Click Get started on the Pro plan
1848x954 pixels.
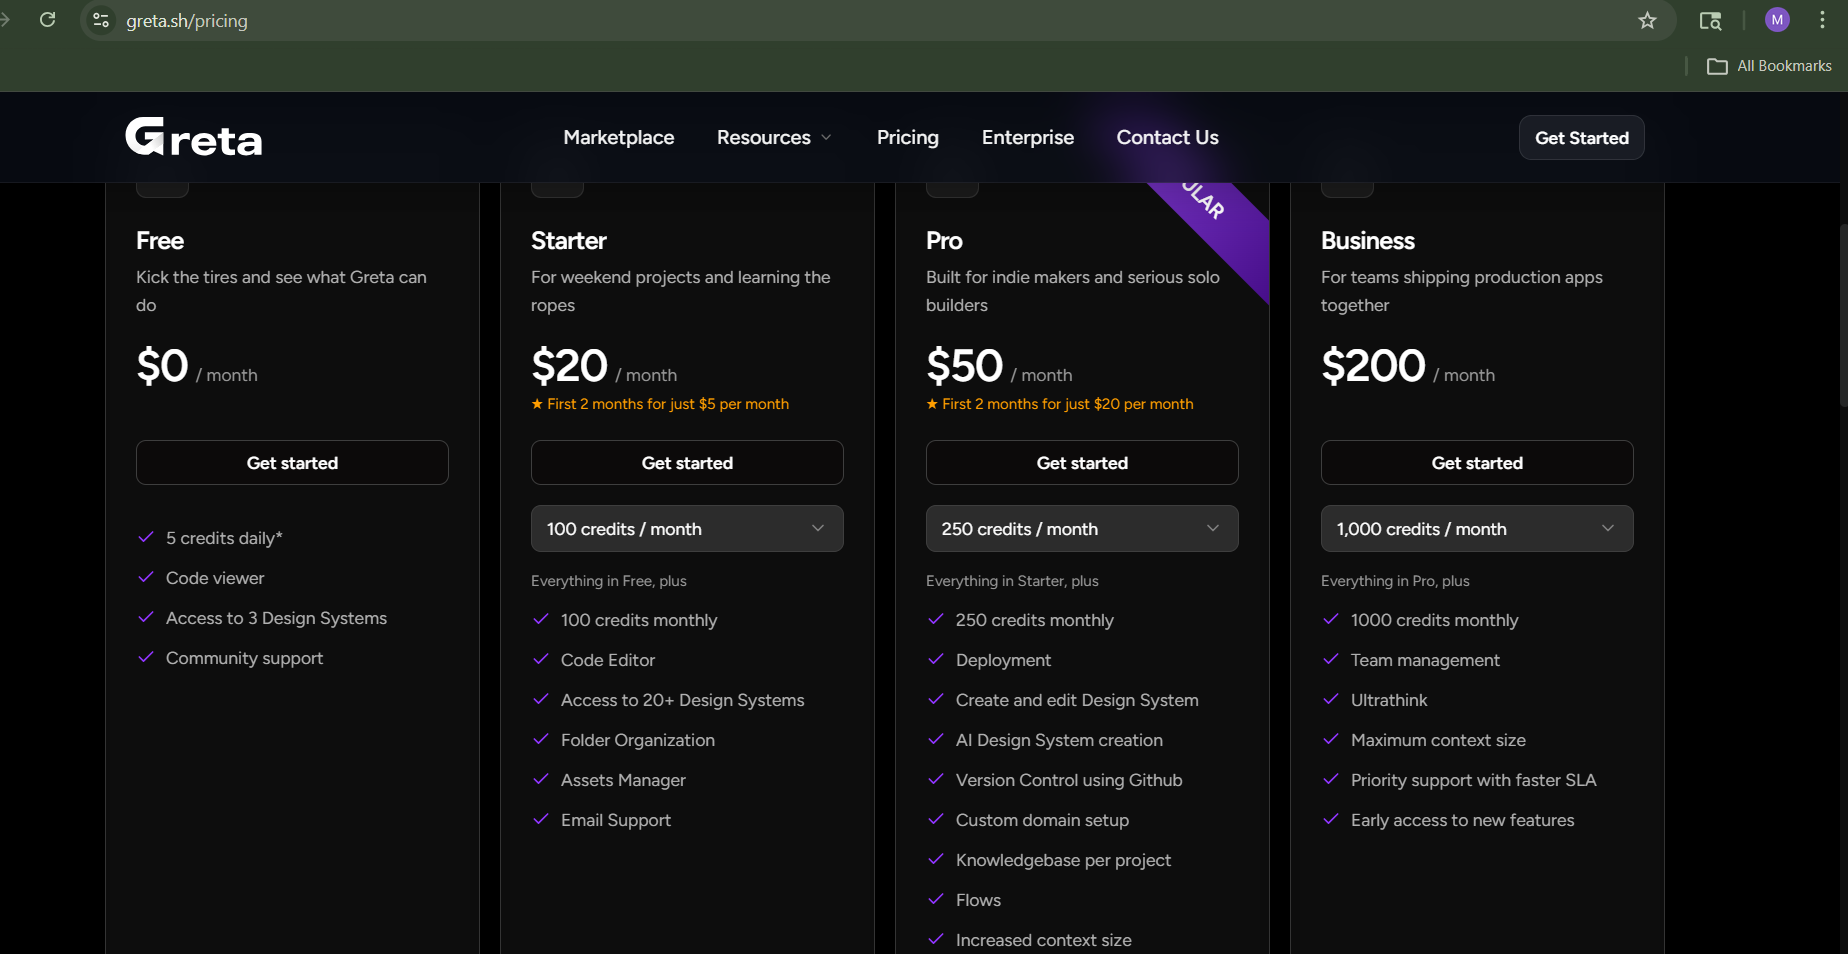[1082, 463]
